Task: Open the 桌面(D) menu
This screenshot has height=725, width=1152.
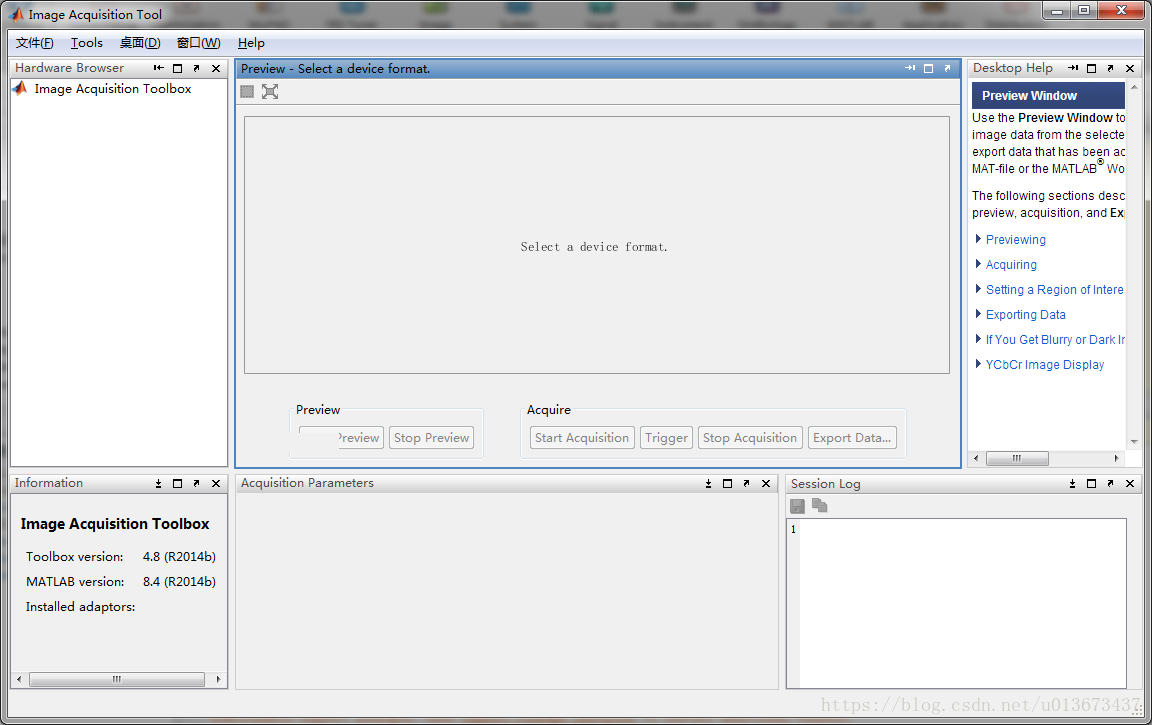Action: (140, 43)
